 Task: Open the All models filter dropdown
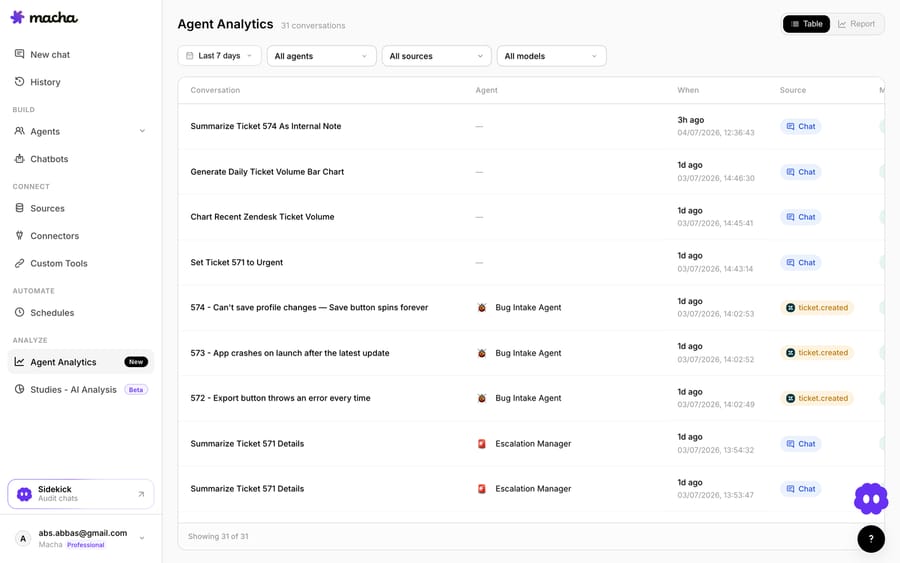click(551, 56)
